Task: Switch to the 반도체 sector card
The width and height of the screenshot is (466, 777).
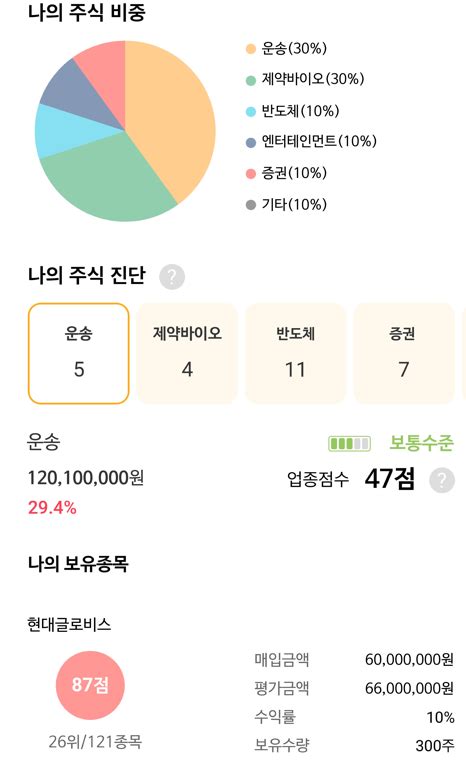Action: point(295,353)
